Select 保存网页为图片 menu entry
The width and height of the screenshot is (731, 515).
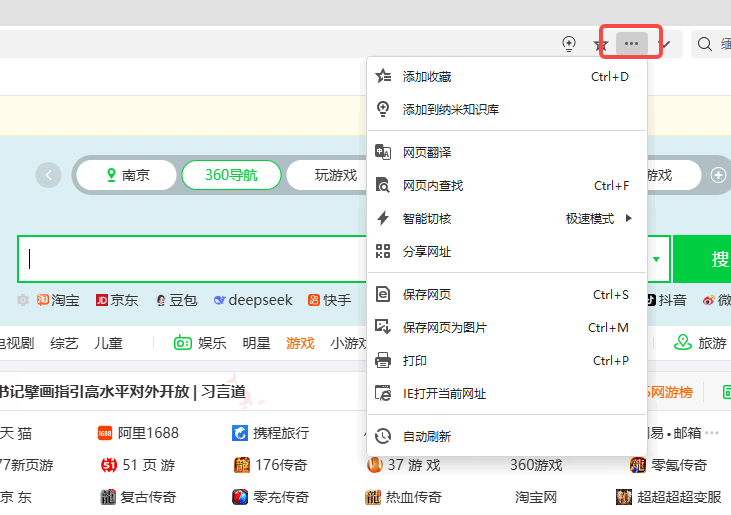point(444,328)
